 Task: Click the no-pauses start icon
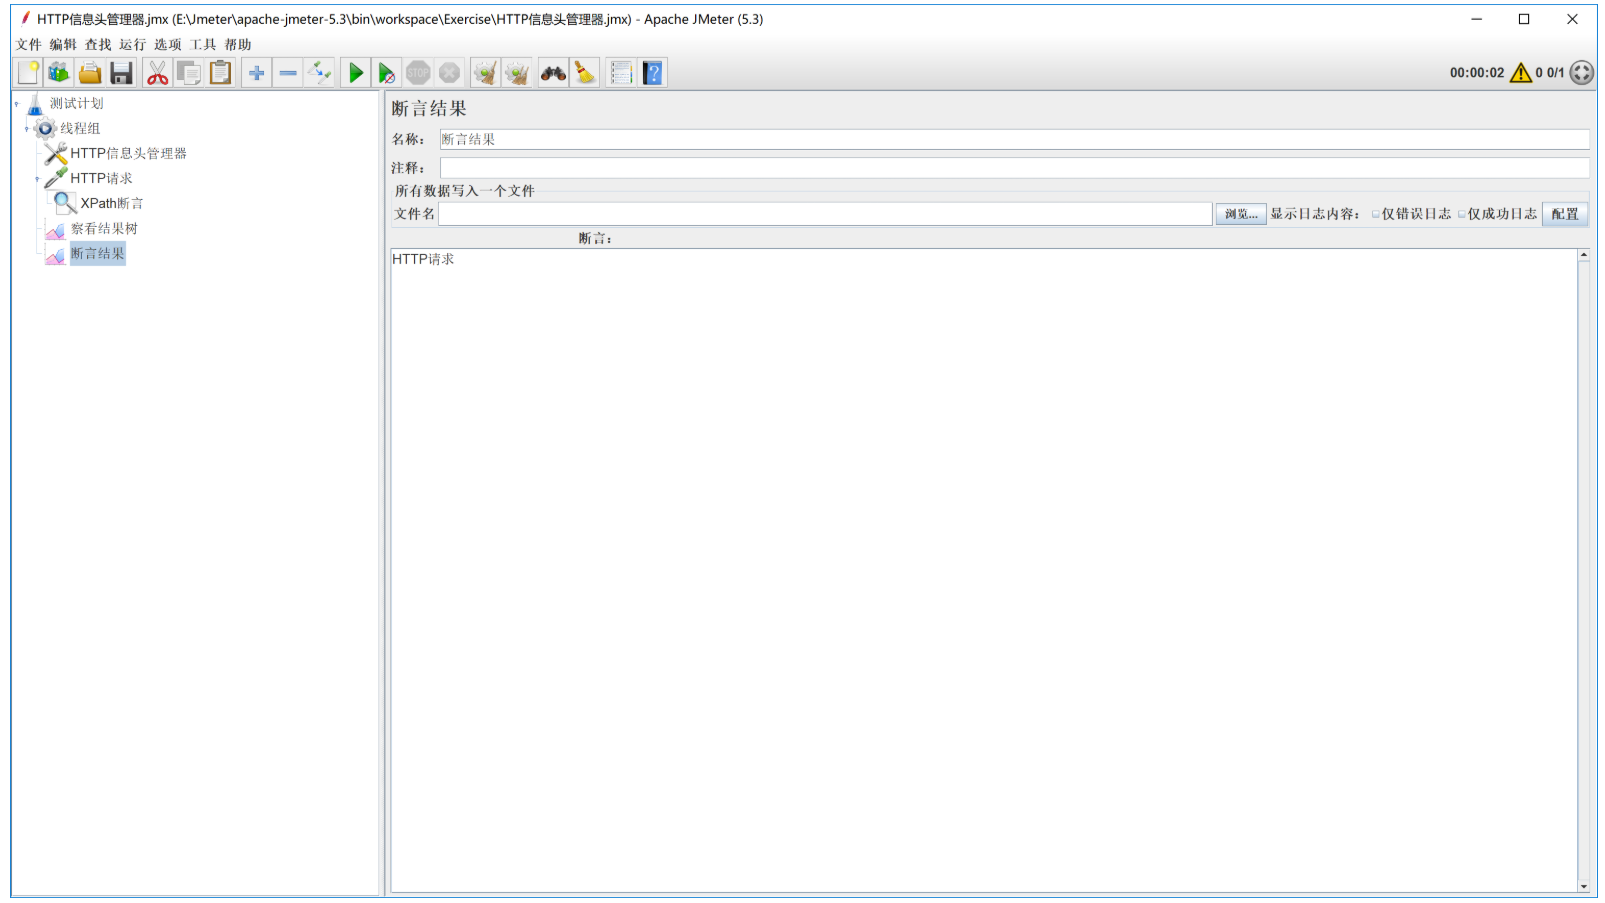[x=387, y=71]
